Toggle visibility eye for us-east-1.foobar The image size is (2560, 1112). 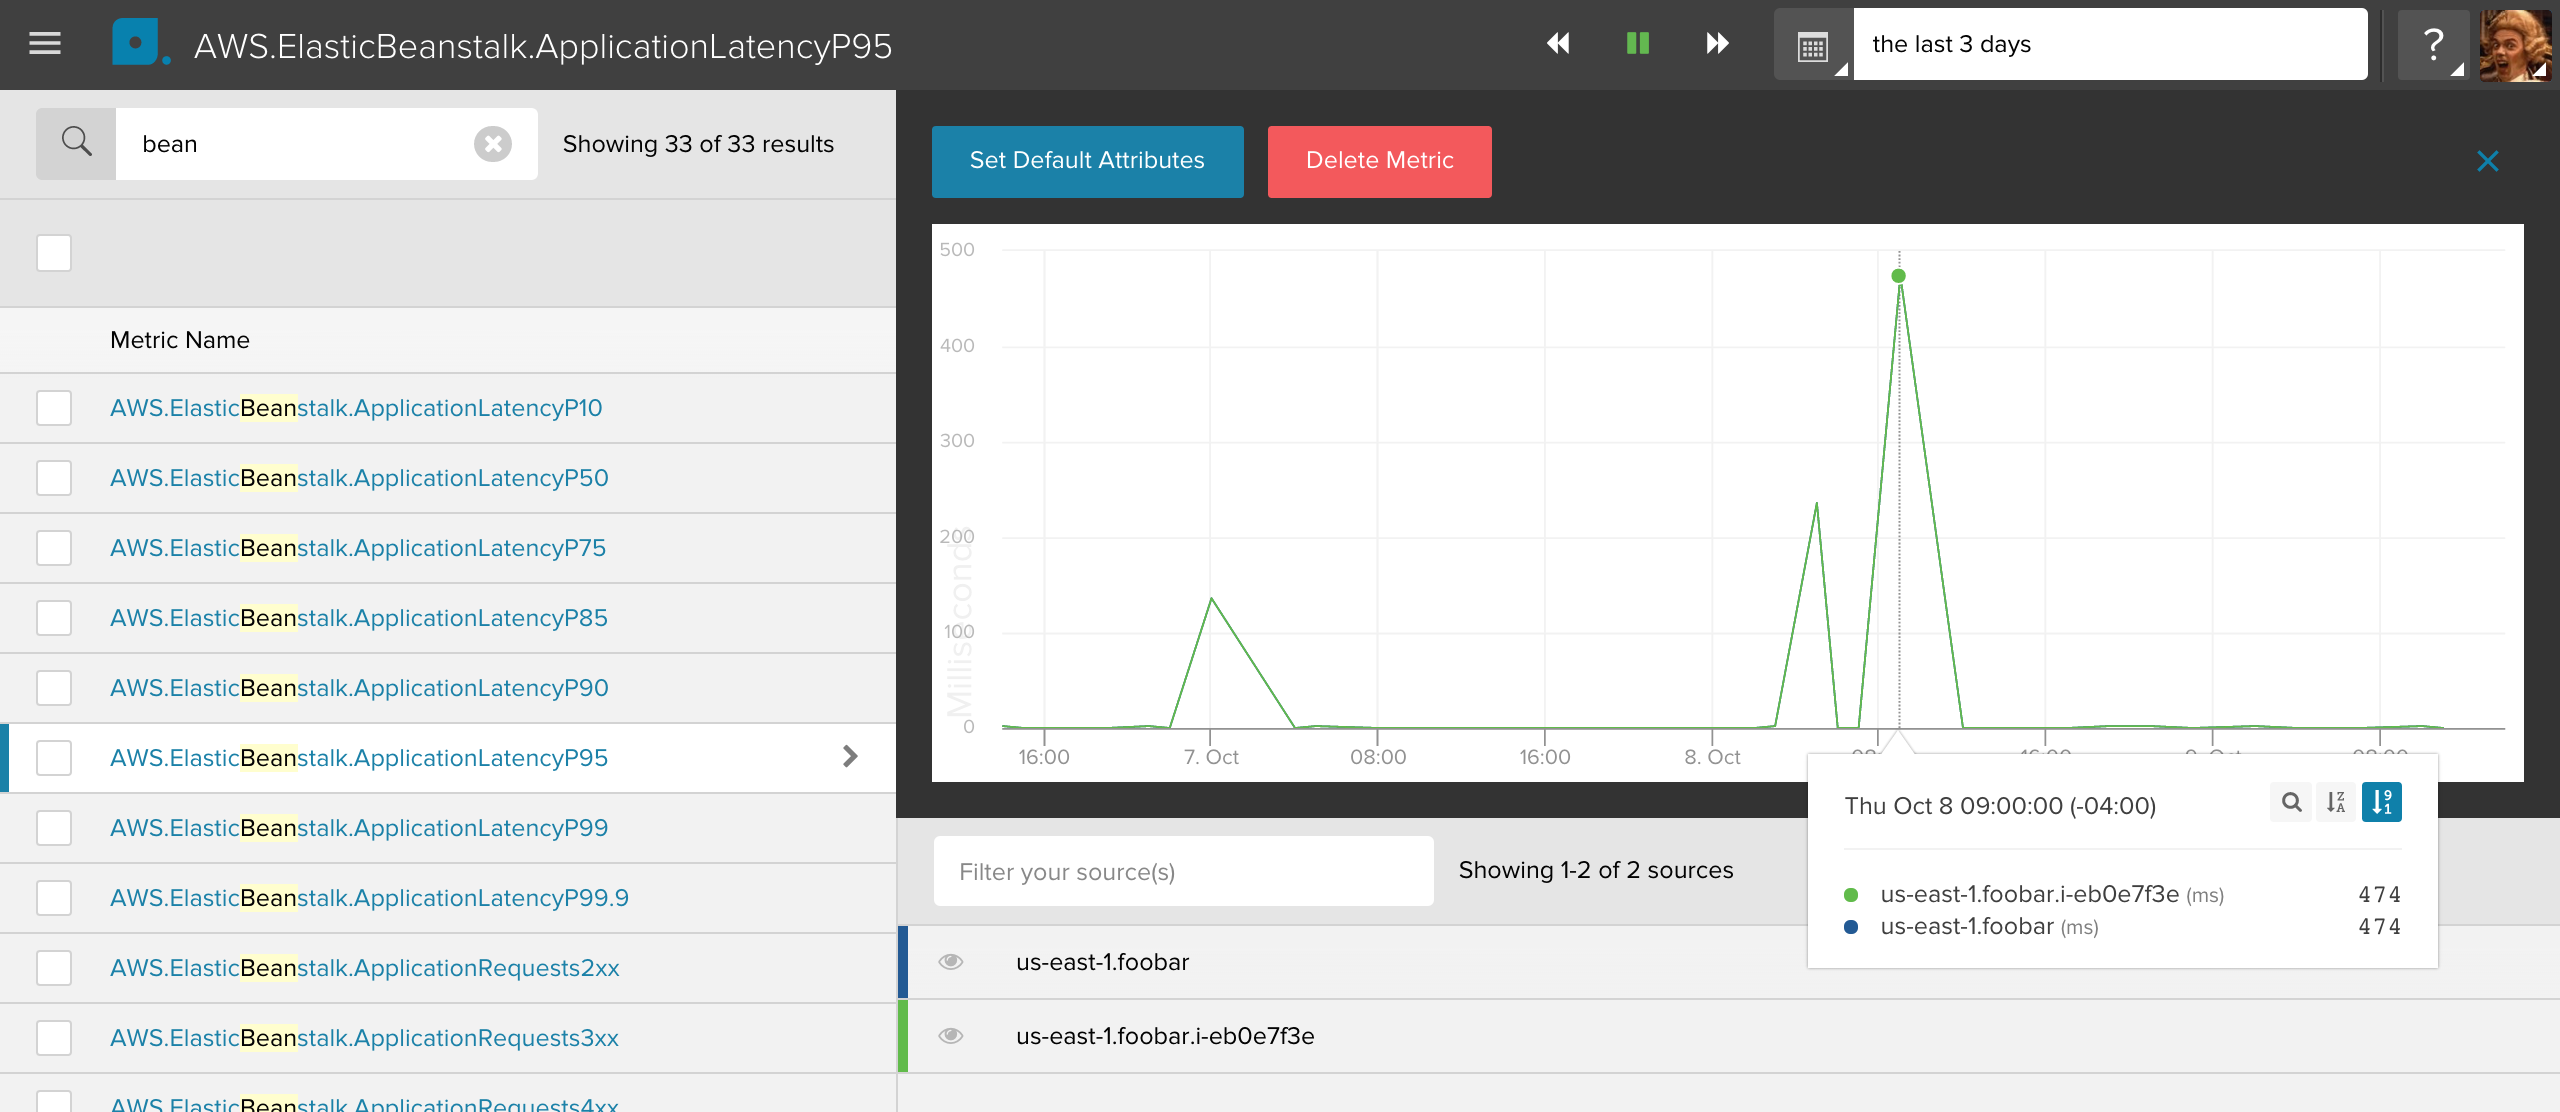[951, 962]
